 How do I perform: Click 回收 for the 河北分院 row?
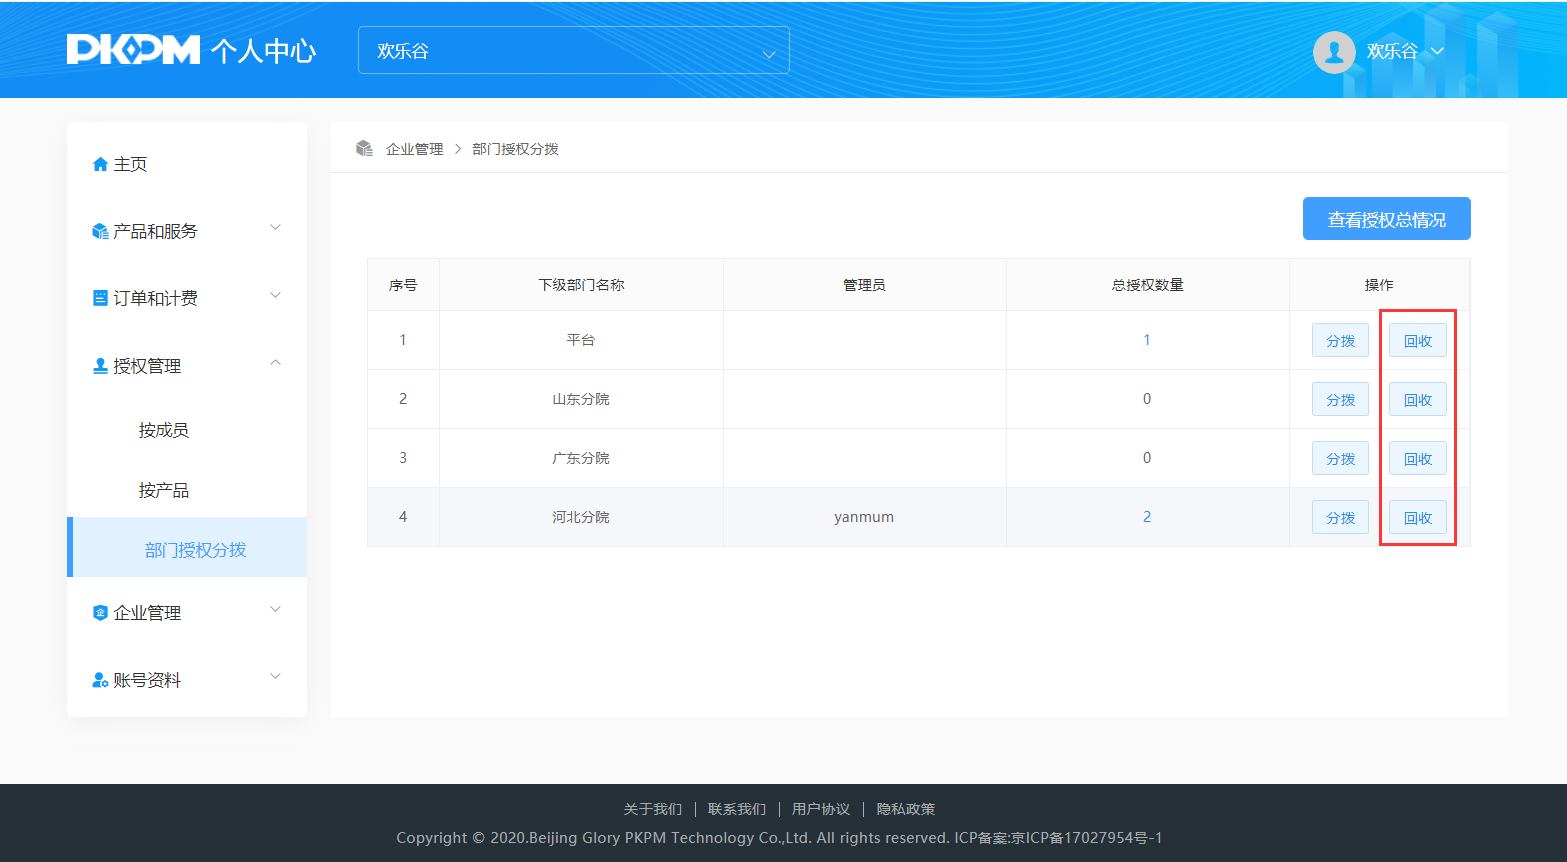pyautogui.click(x=1417, y=518)
